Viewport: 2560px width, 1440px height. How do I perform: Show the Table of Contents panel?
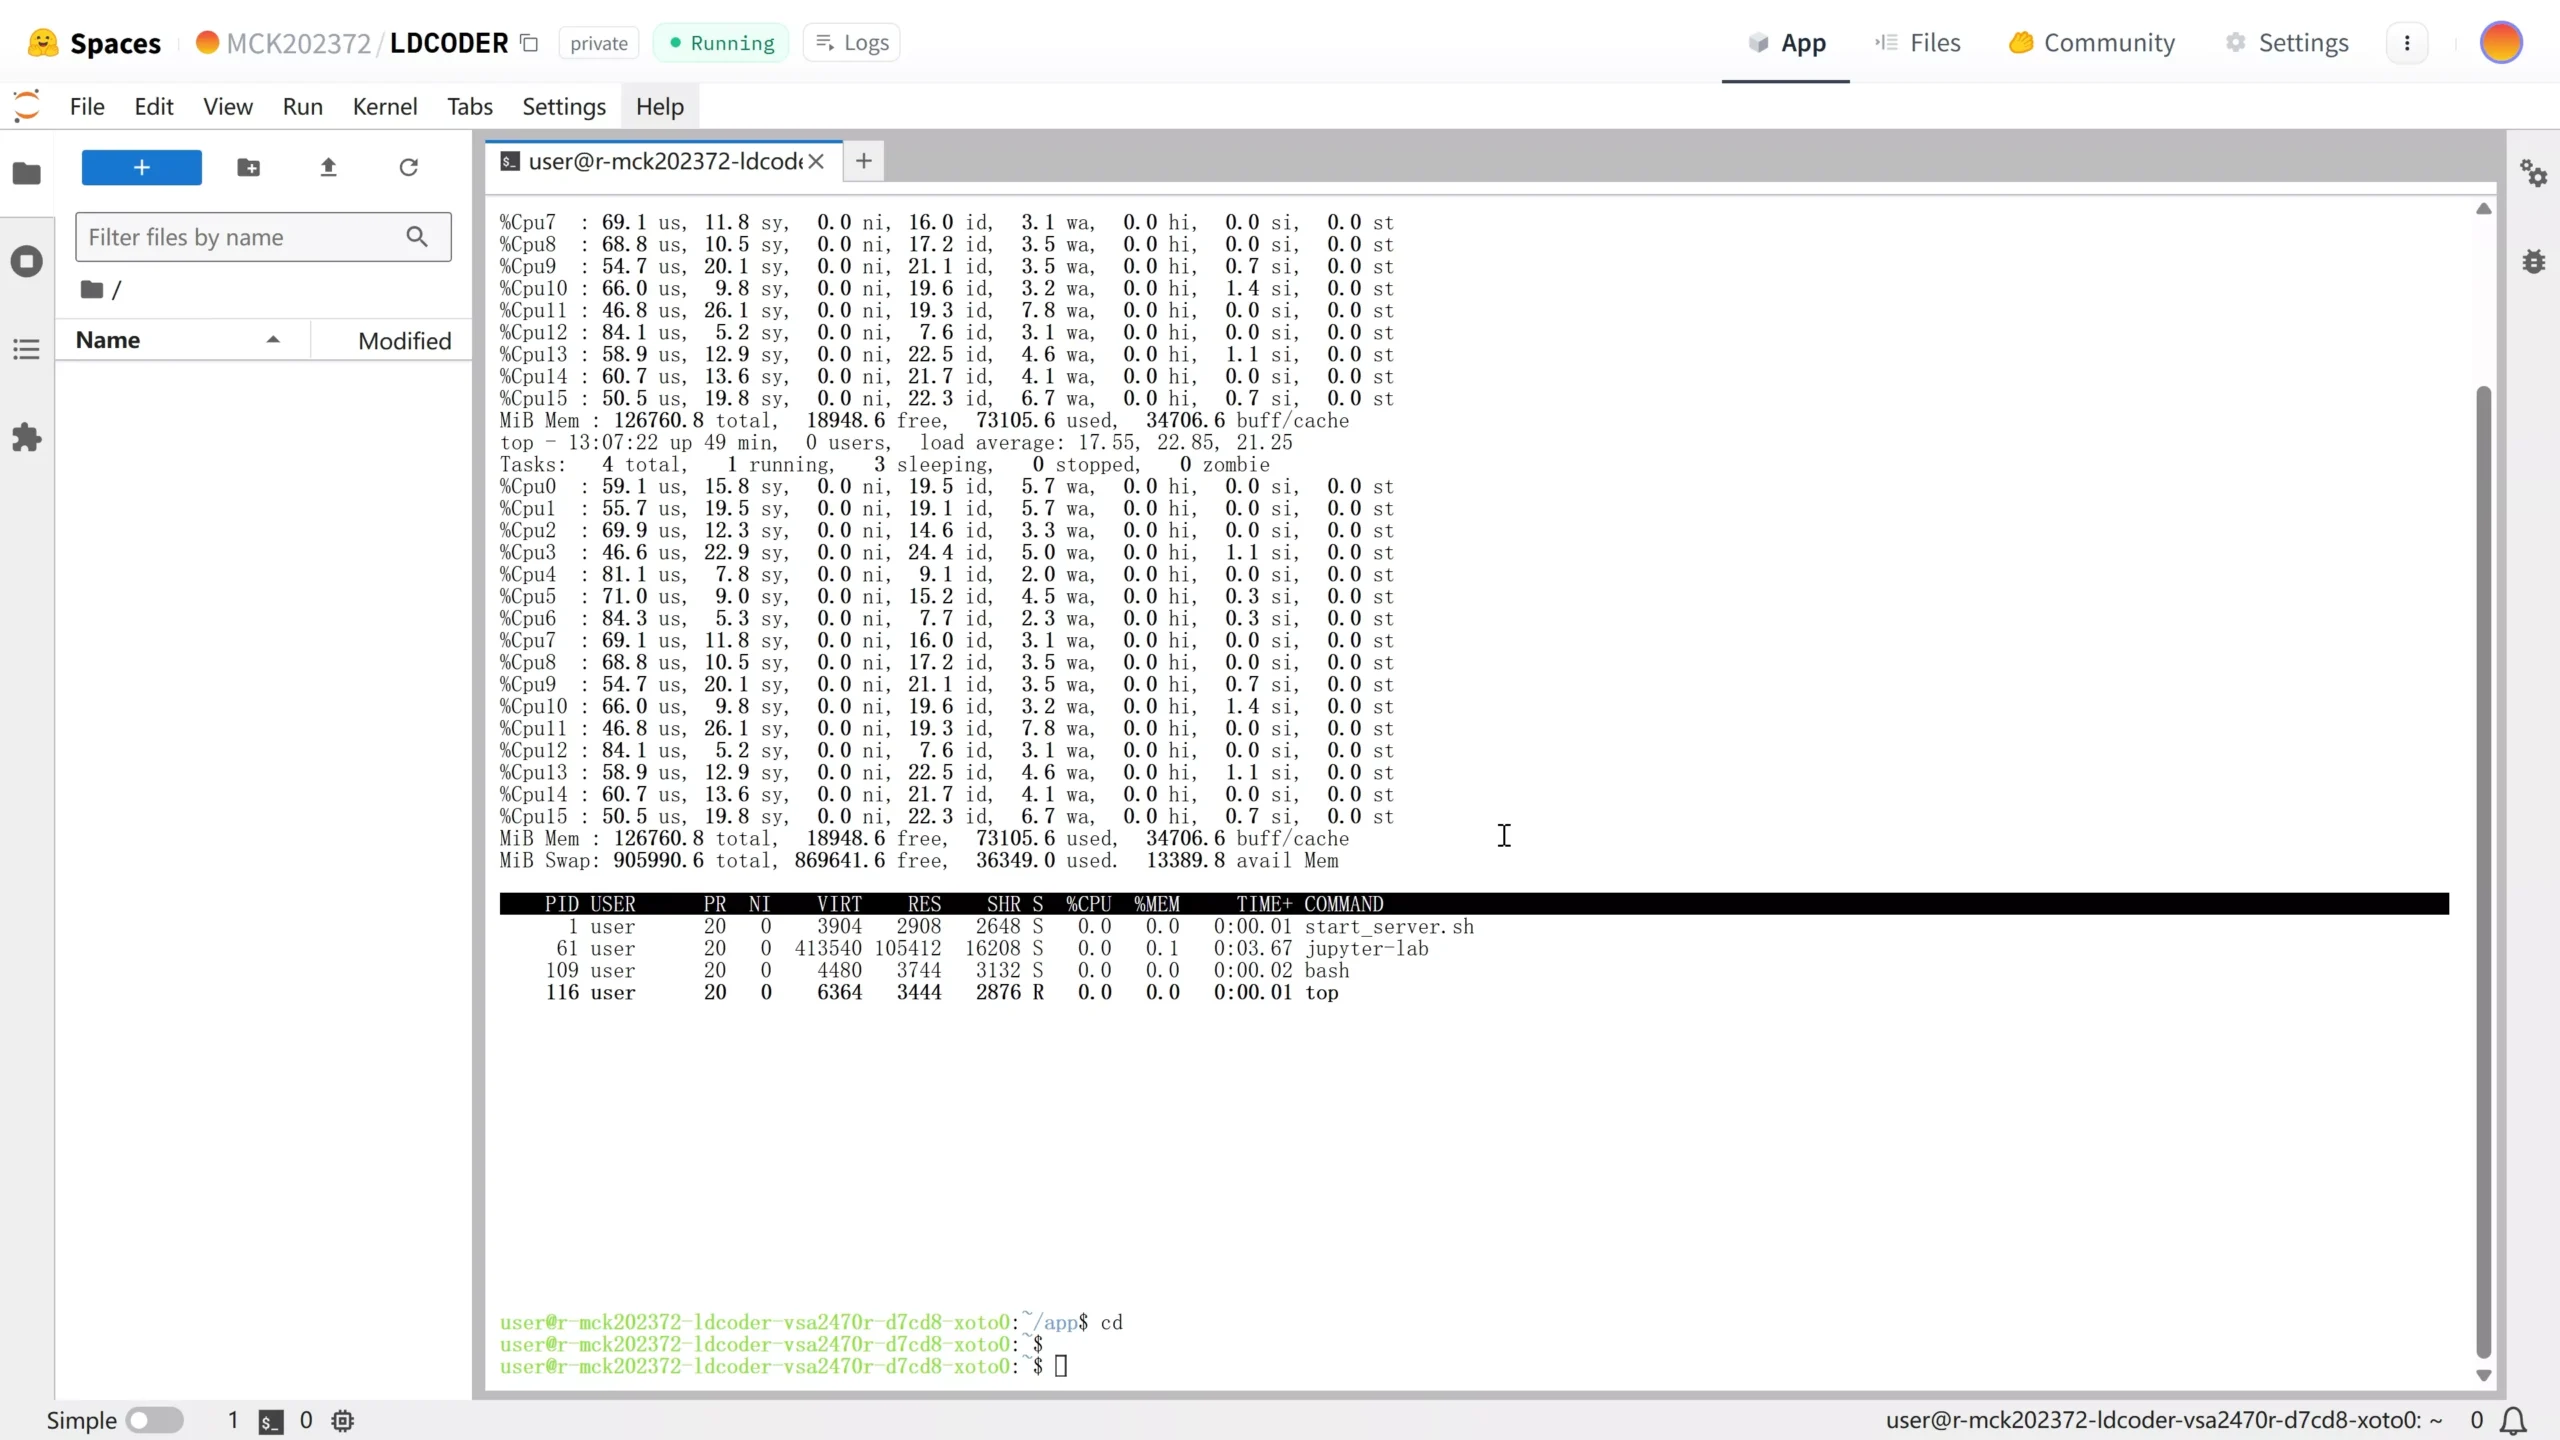tap(27, 349)
